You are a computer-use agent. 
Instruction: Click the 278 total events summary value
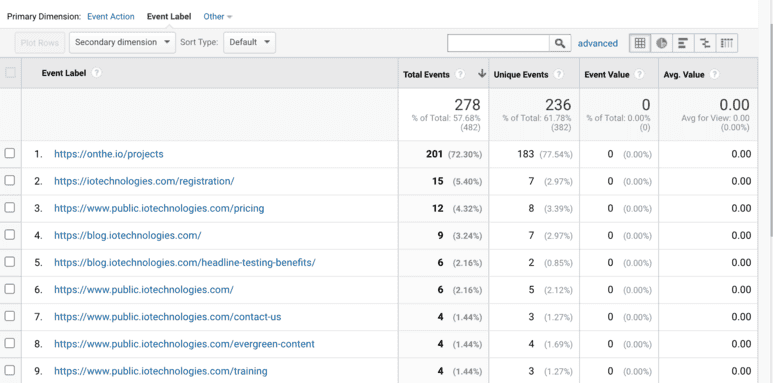[x=467, y=104]
